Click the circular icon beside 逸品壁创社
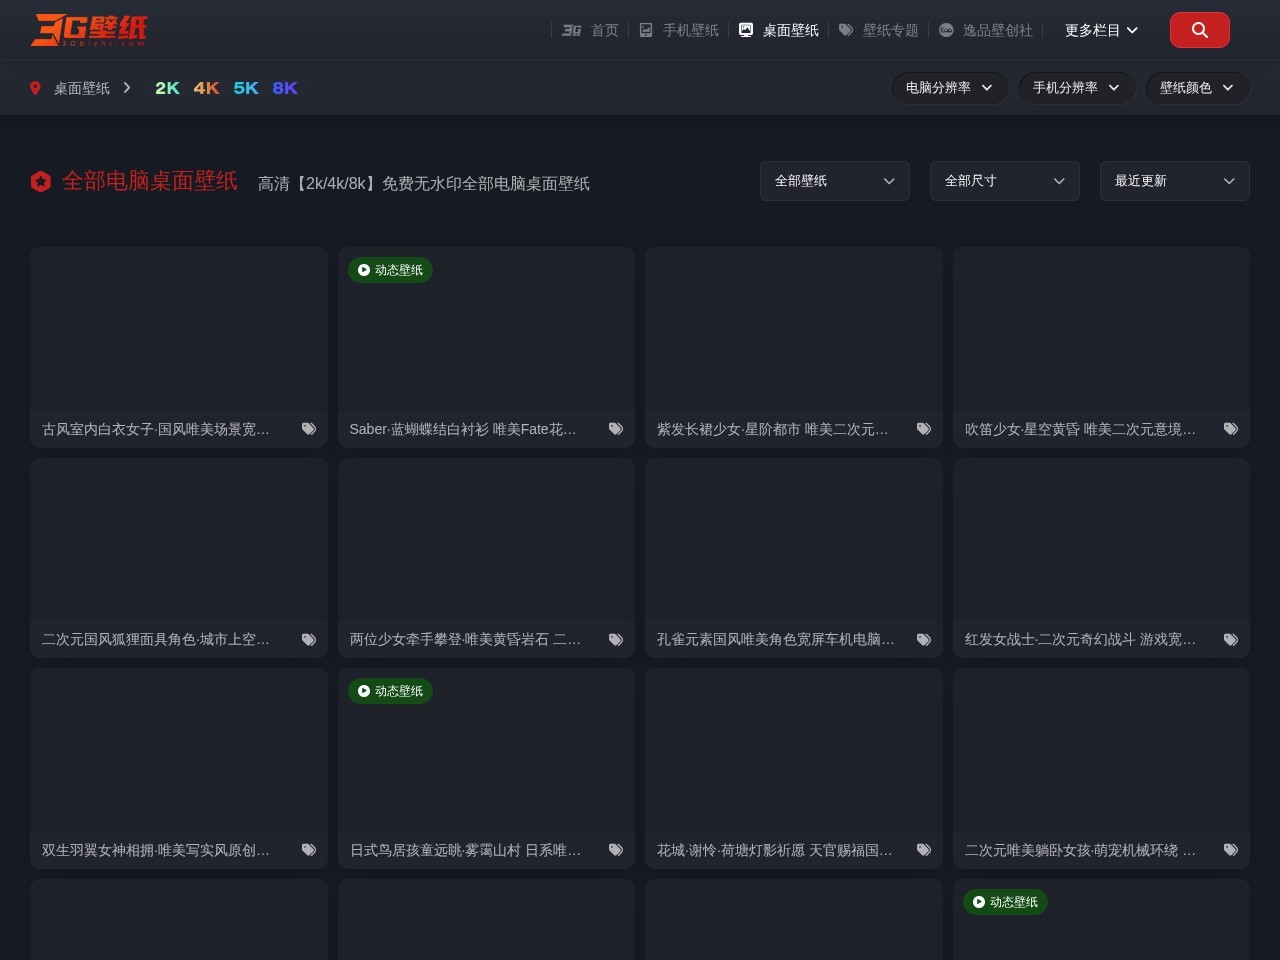Viewport: 1280px width, 960px height. coord(946,30)
